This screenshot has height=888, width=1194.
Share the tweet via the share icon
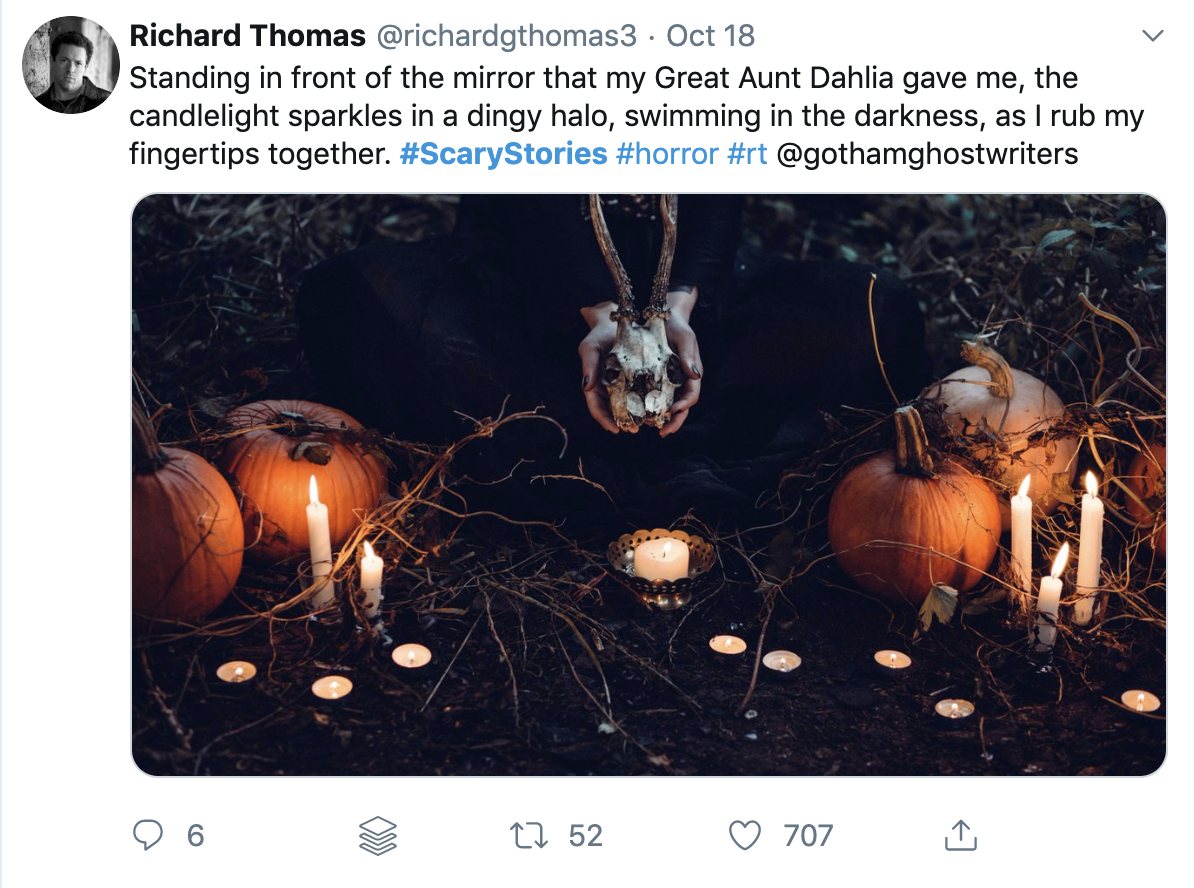(x=960, y=836)
